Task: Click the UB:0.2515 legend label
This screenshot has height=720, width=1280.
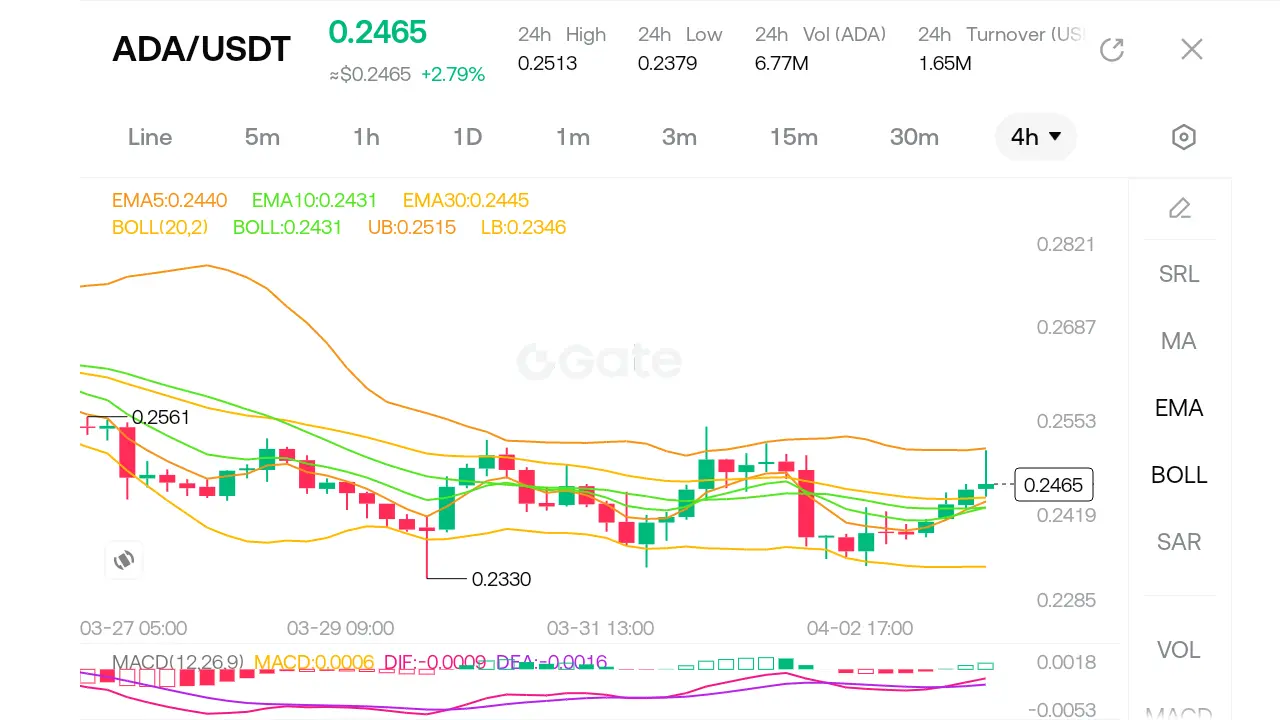Action: (412, 227)
